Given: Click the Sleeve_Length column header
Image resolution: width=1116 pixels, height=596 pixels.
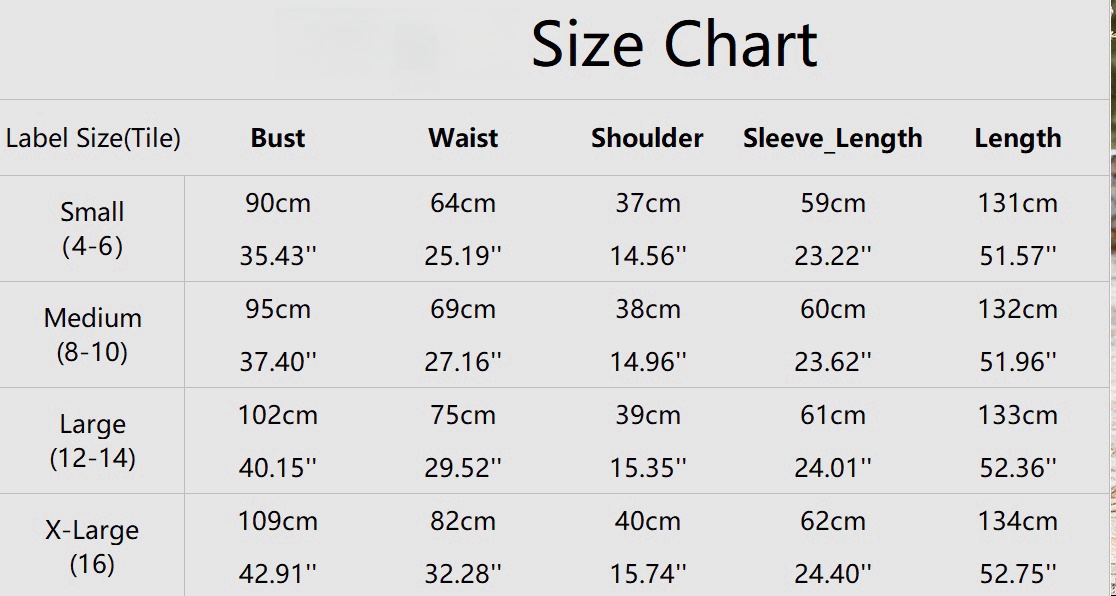Looking at the screenshot, I should pyautogui.click(x=832, y=138).
